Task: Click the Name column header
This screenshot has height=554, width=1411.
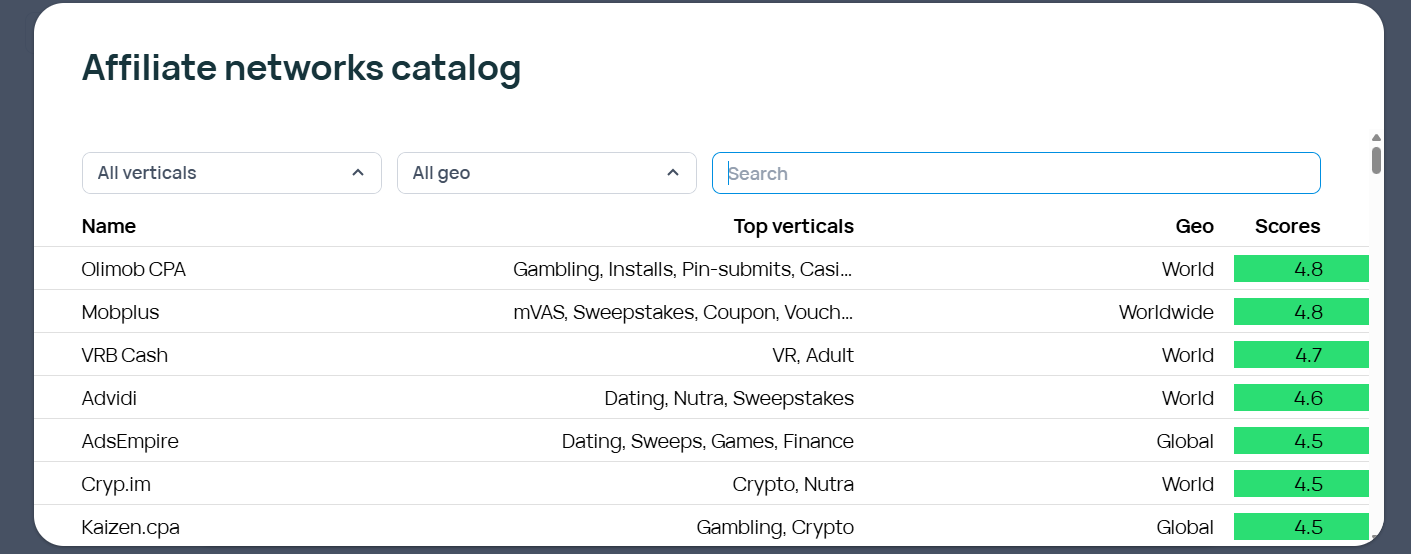Action: pyautogui.click(x=109, y=226)
